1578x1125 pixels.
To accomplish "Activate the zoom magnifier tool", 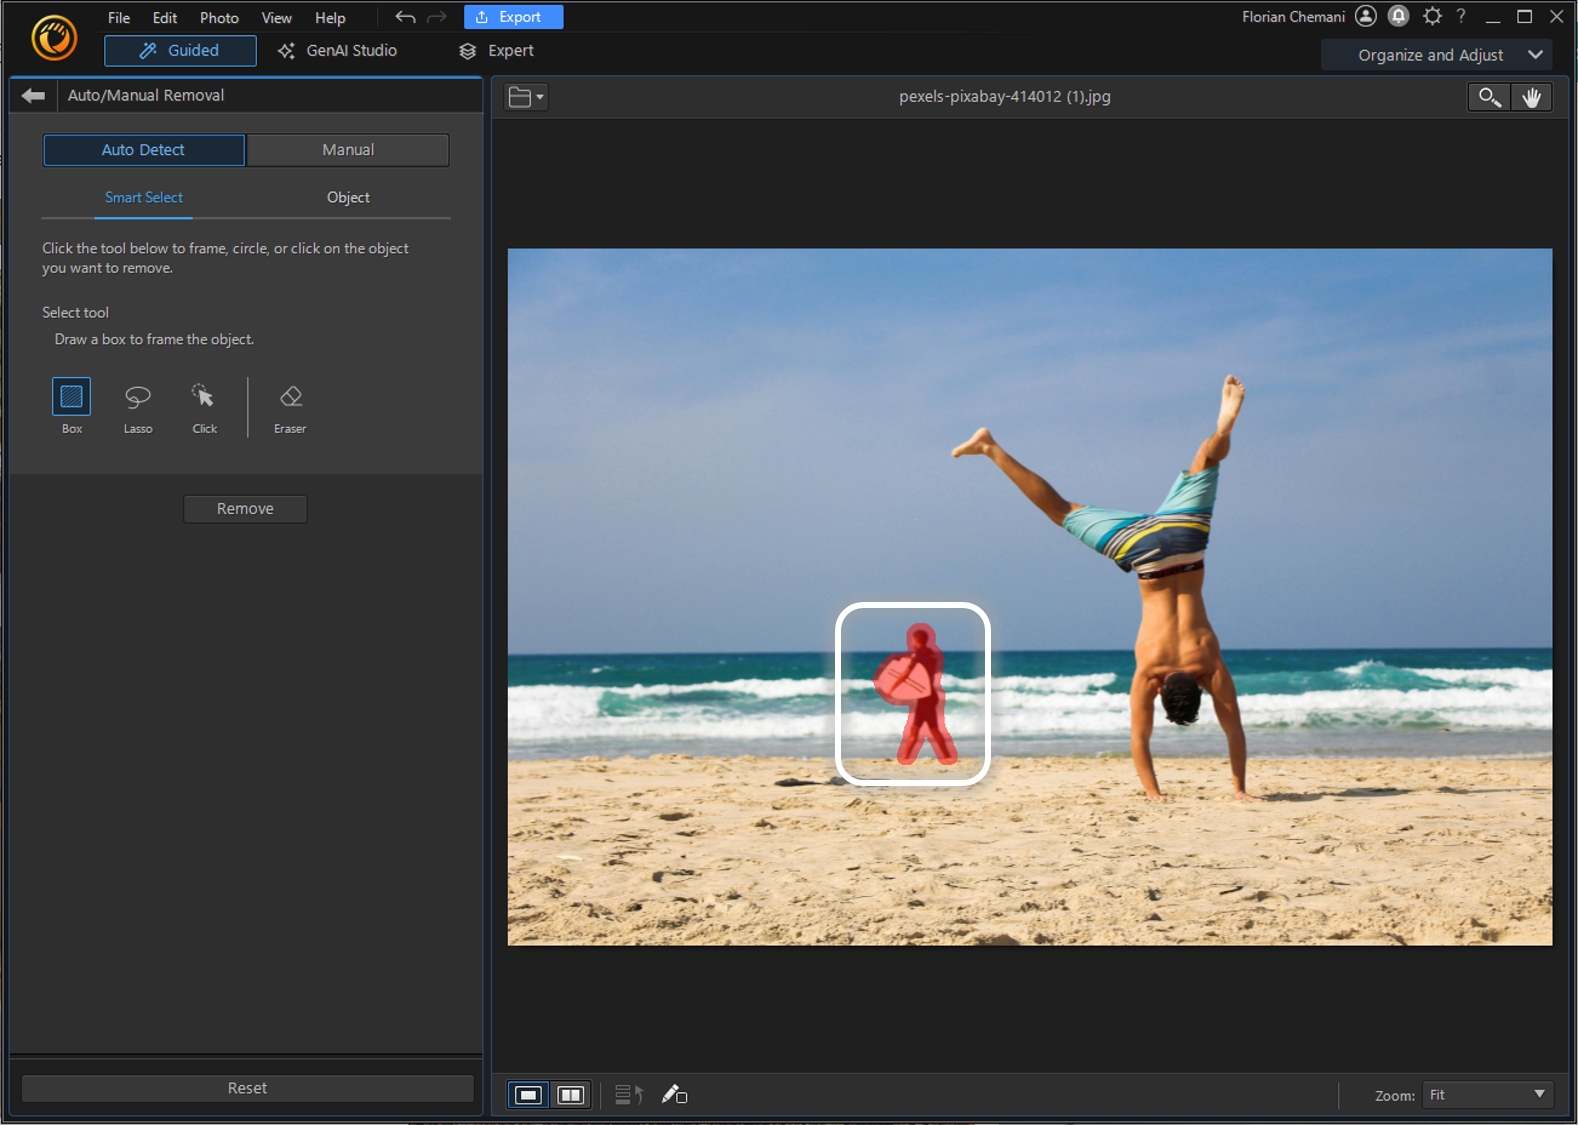I will tap(1489, 97).
